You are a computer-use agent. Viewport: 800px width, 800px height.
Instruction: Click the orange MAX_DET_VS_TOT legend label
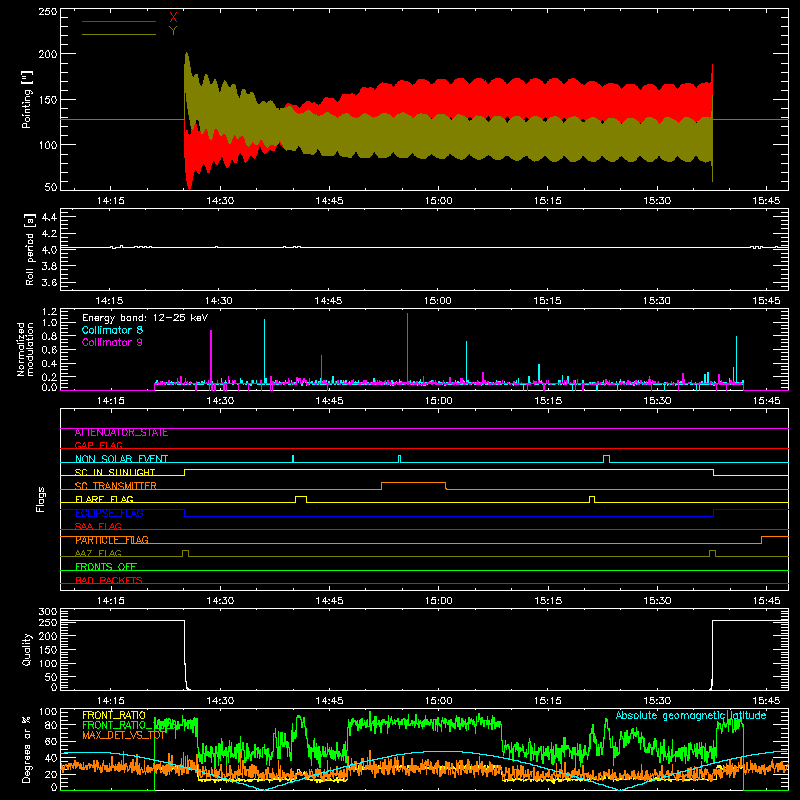pos(124,735)
